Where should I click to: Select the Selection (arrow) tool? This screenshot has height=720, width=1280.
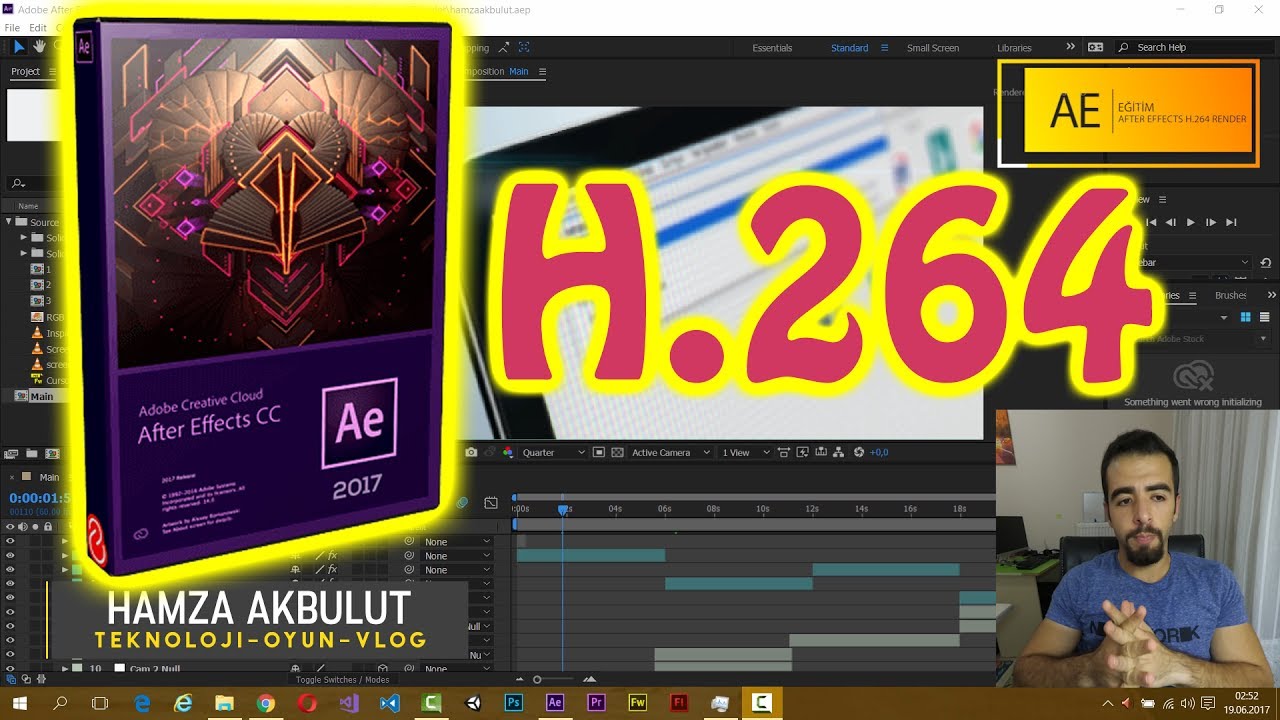click(x=19, y=46)
